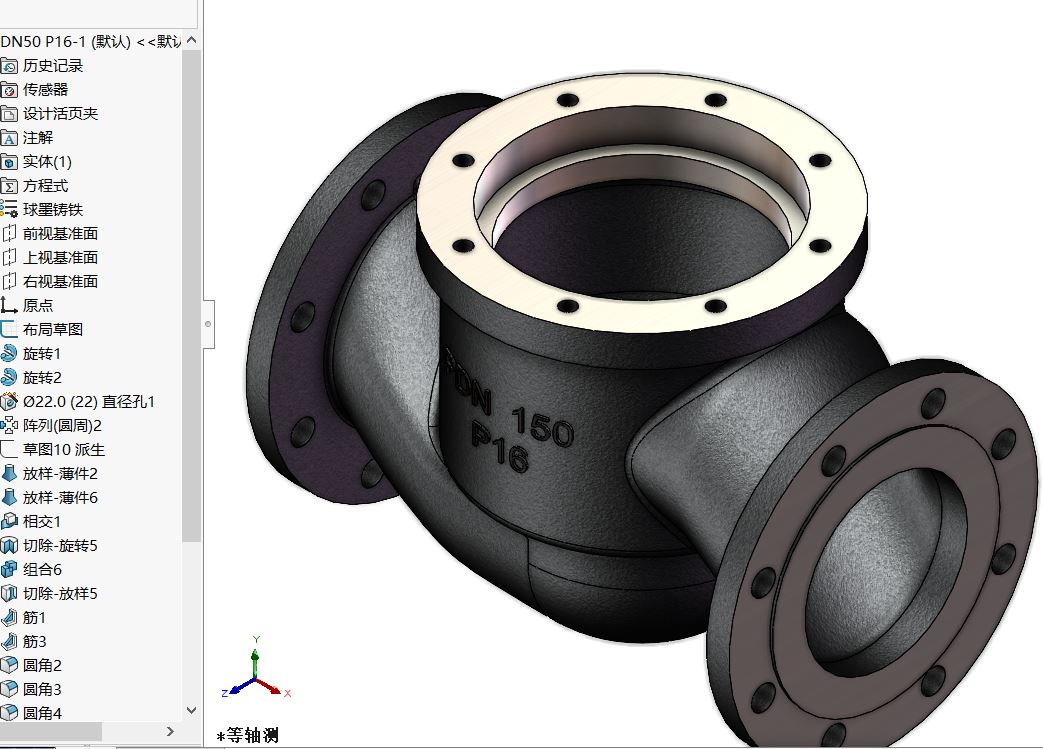Viewport: 1043px width, 749px height.
Task: Click the 注解 annotations icon
Action: coord(9,138)
